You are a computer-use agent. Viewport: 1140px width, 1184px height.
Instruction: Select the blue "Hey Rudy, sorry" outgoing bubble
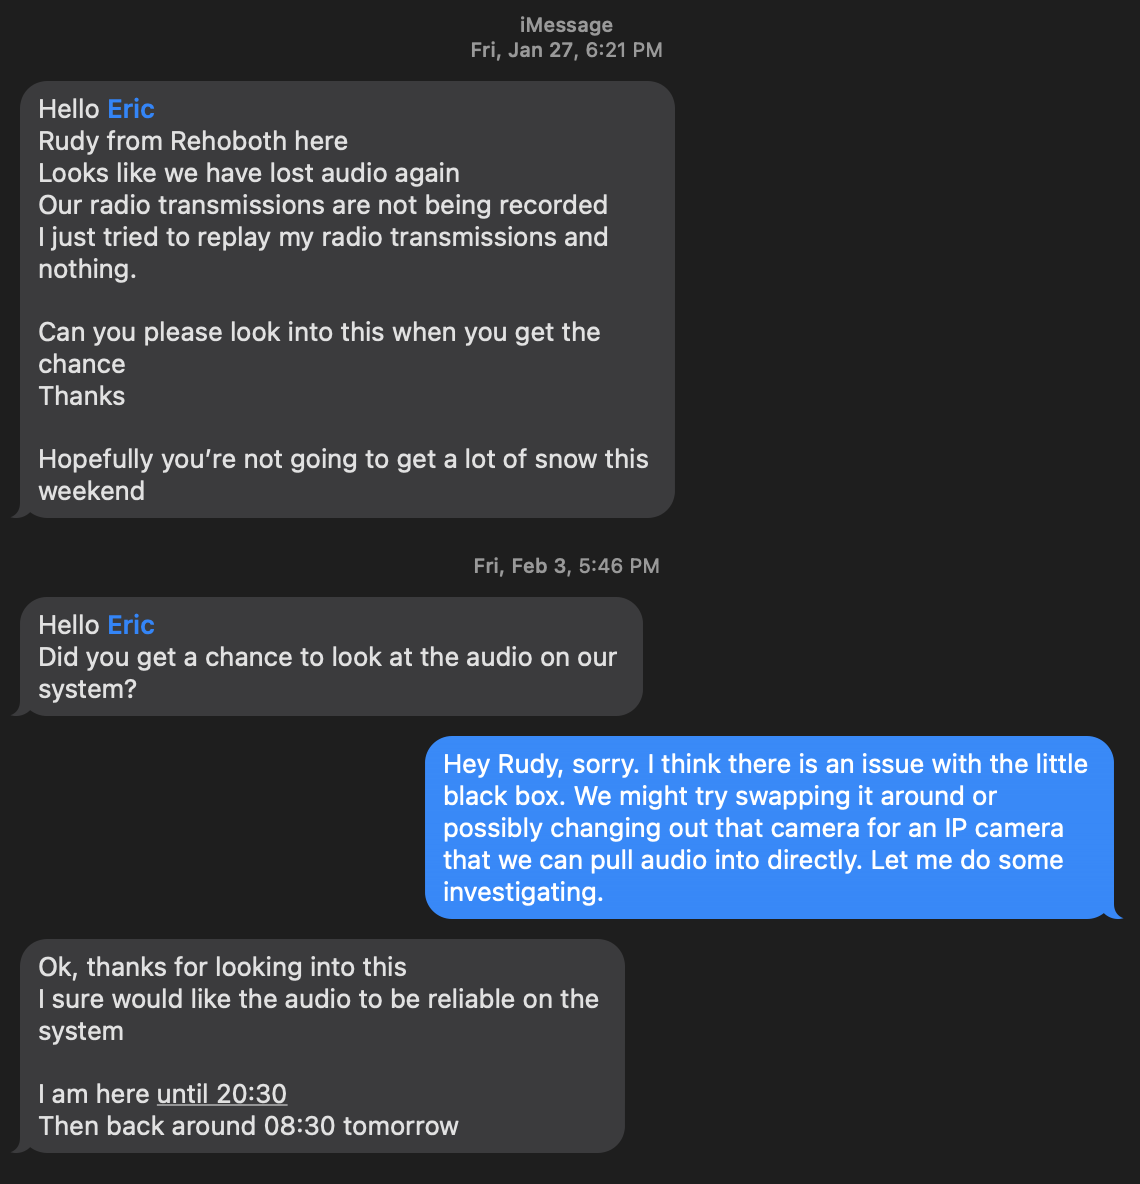(x=768, y=827)
